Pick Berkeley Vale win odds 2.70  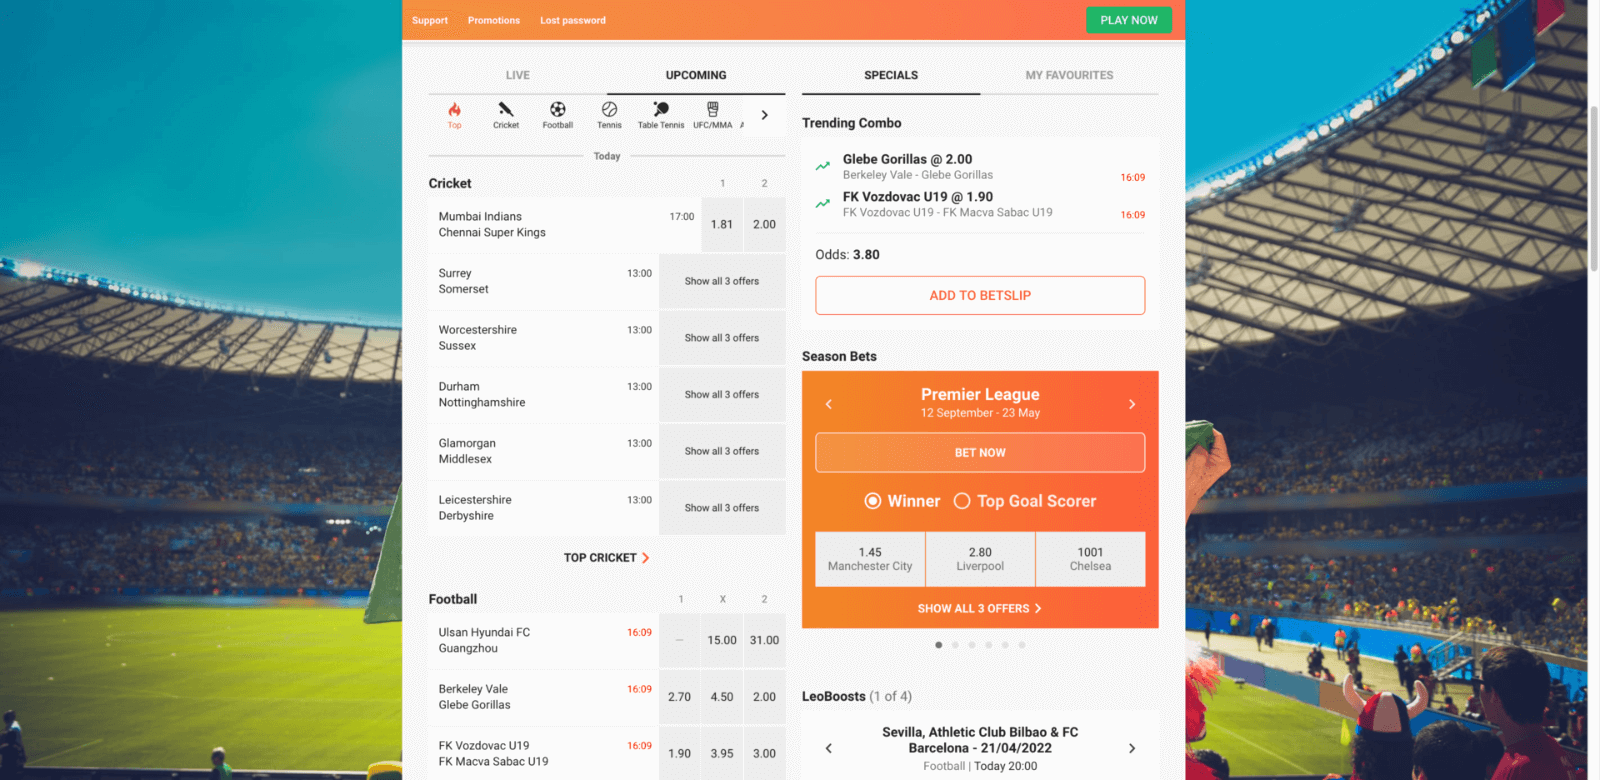[679, 697]
